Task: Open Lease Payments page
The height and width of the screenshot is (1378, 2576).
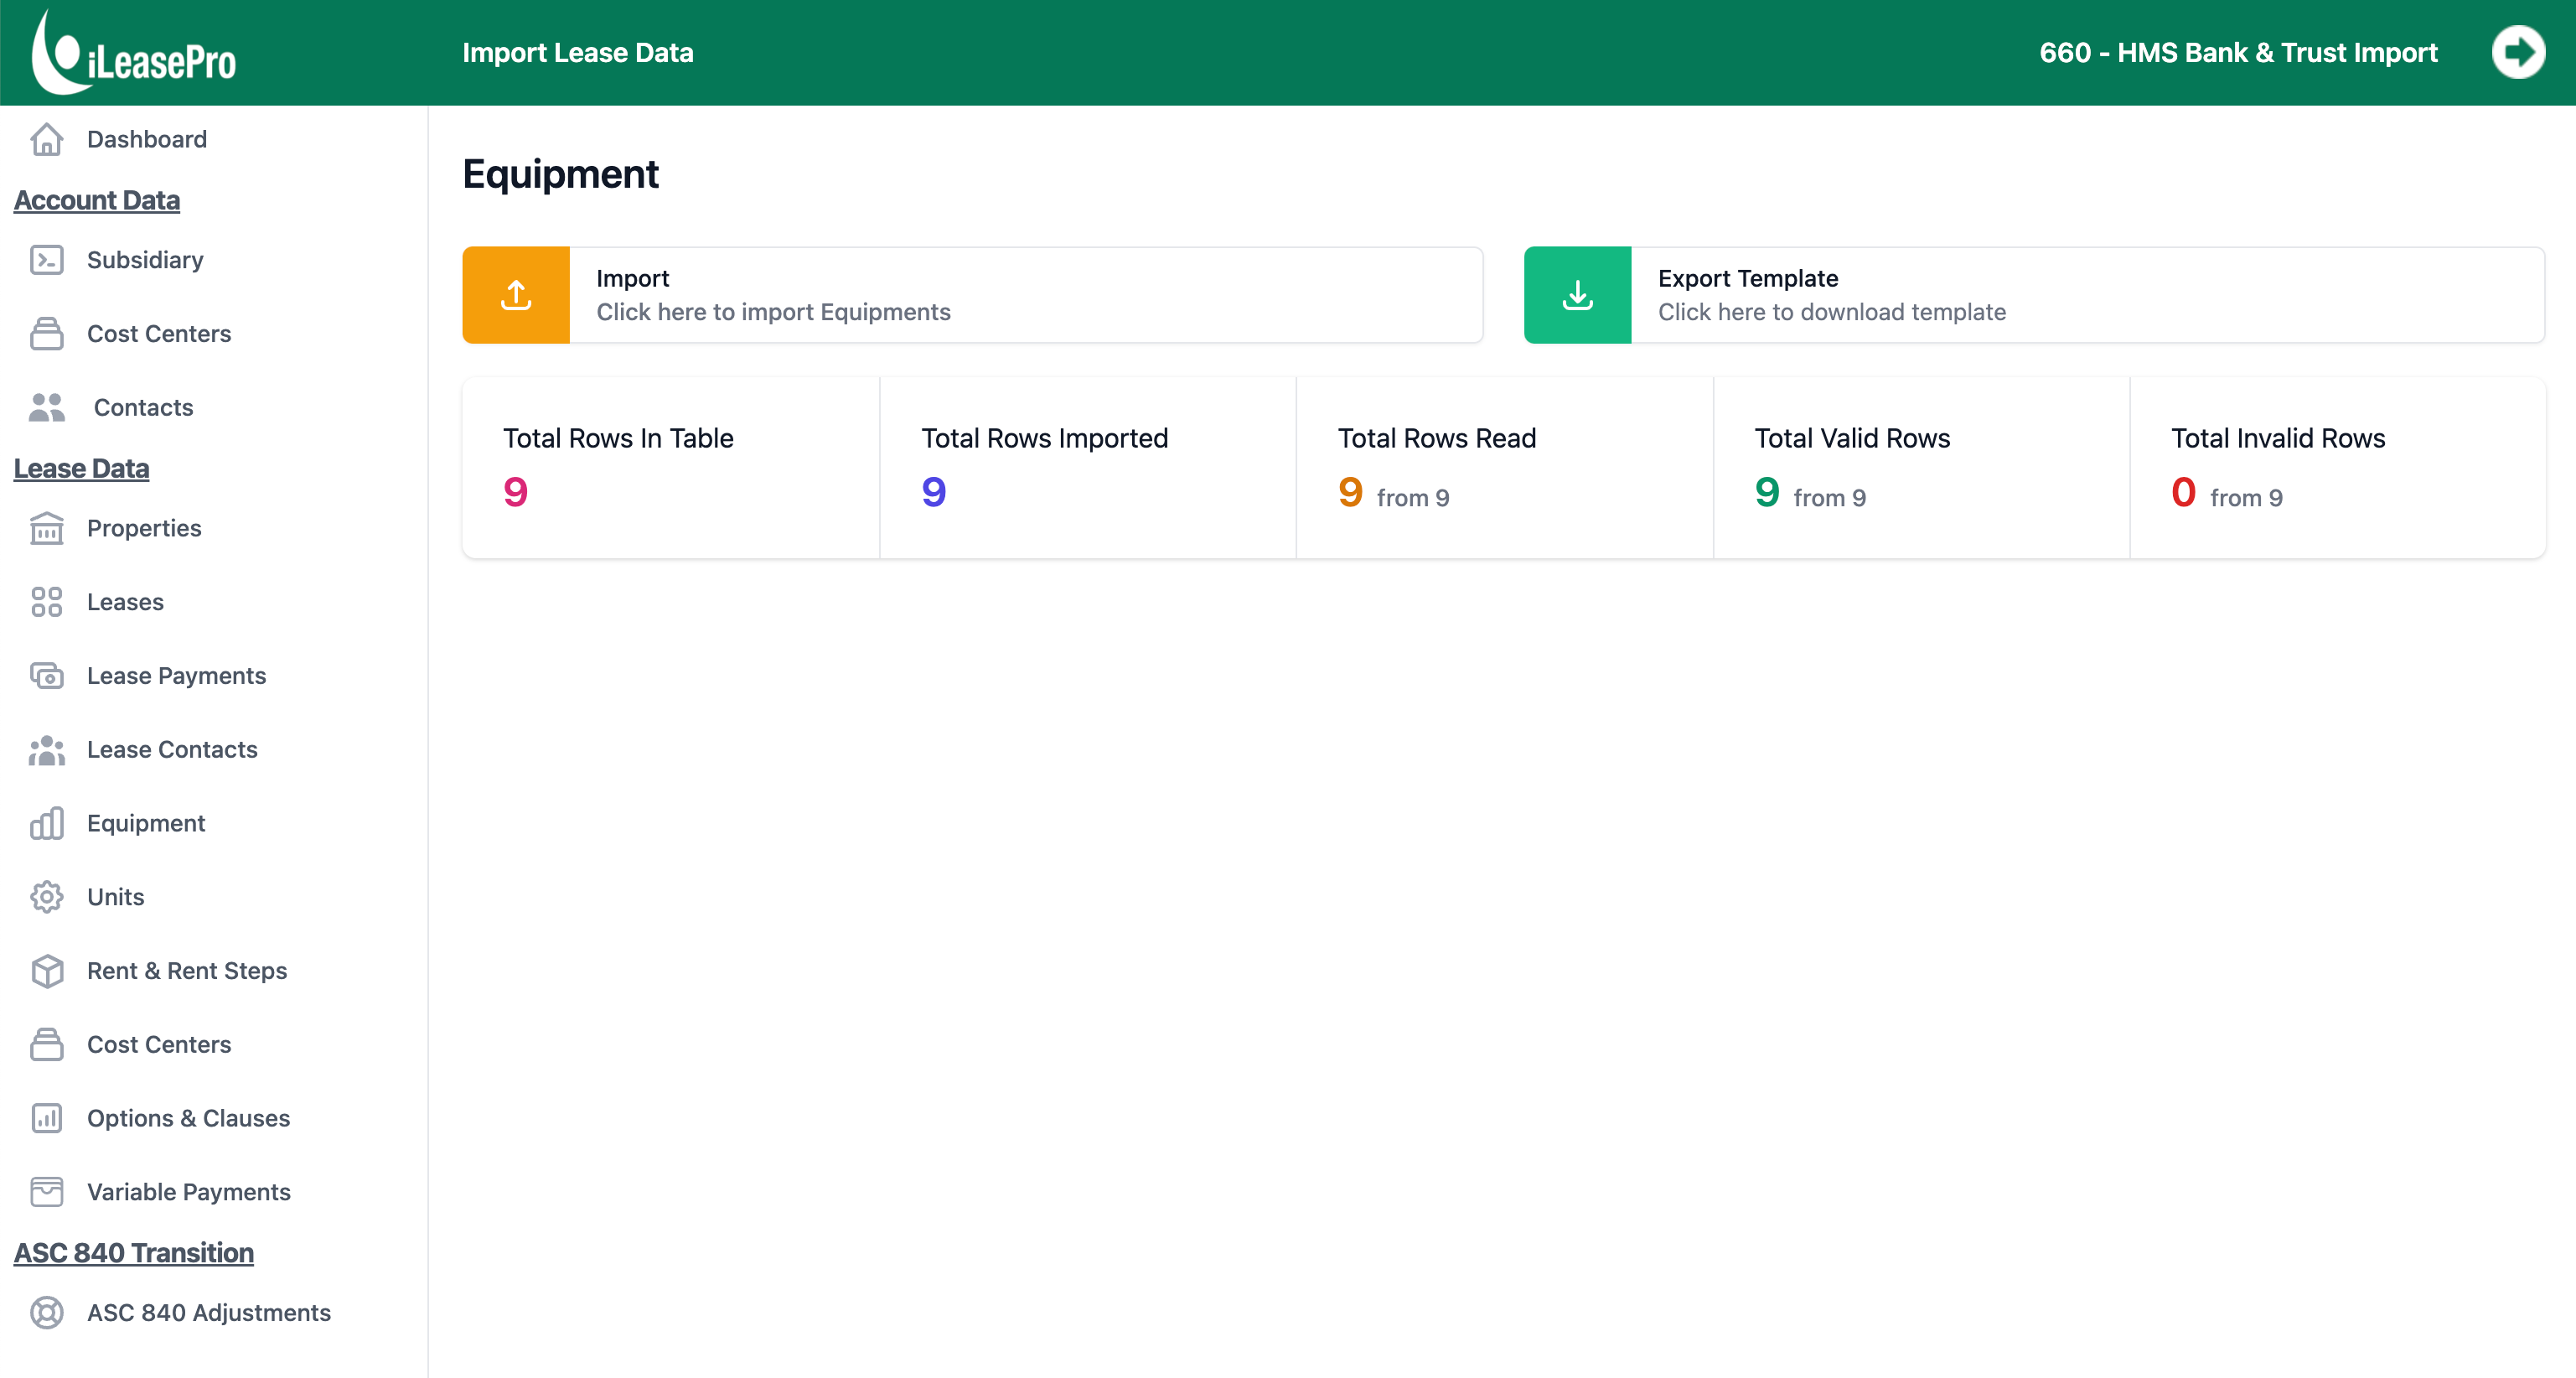Action: point(176,676)
